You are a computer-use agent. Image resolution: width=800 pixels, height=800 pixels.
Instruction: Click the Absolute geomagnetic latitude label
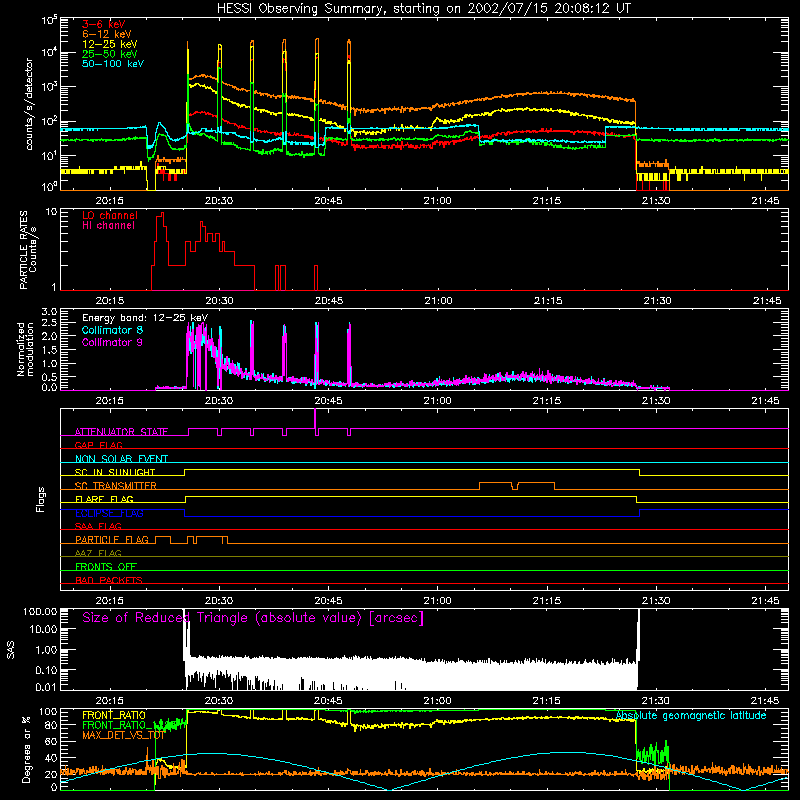tap(691, 715)
